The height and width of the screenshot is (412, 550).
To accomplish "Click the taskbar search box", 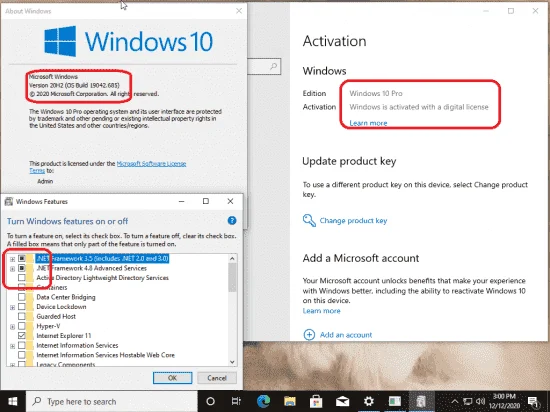I will pyautogui.click(x=112, y=401).
